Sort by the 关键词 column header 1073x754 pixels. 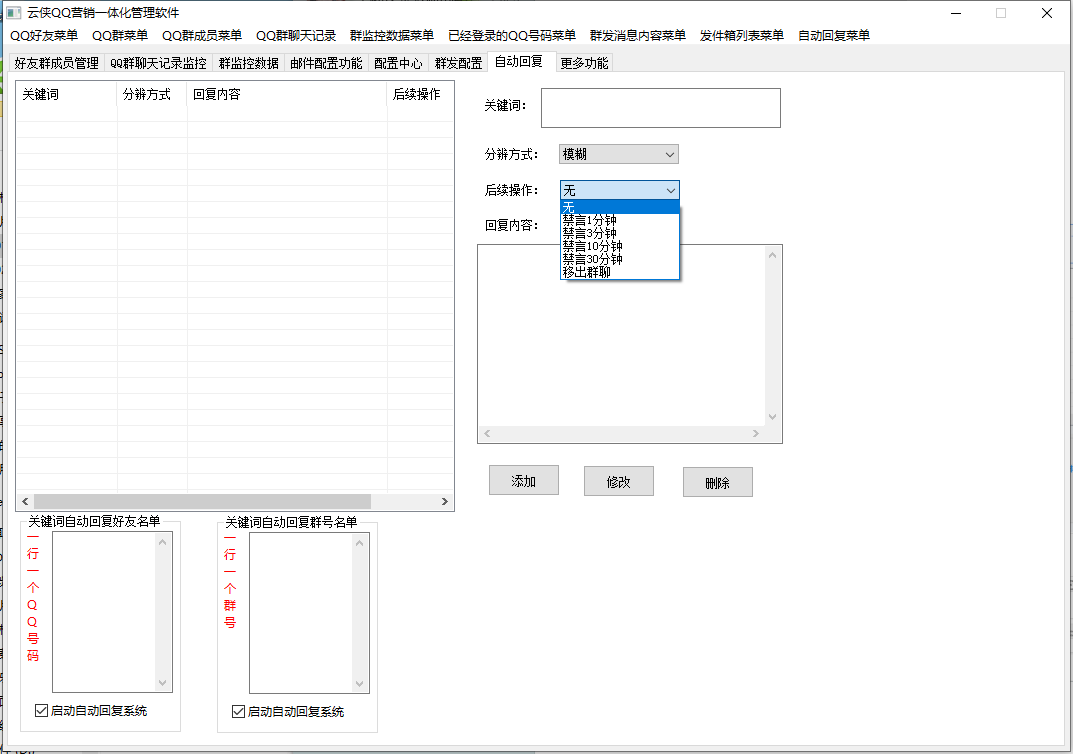click(66, 94)
